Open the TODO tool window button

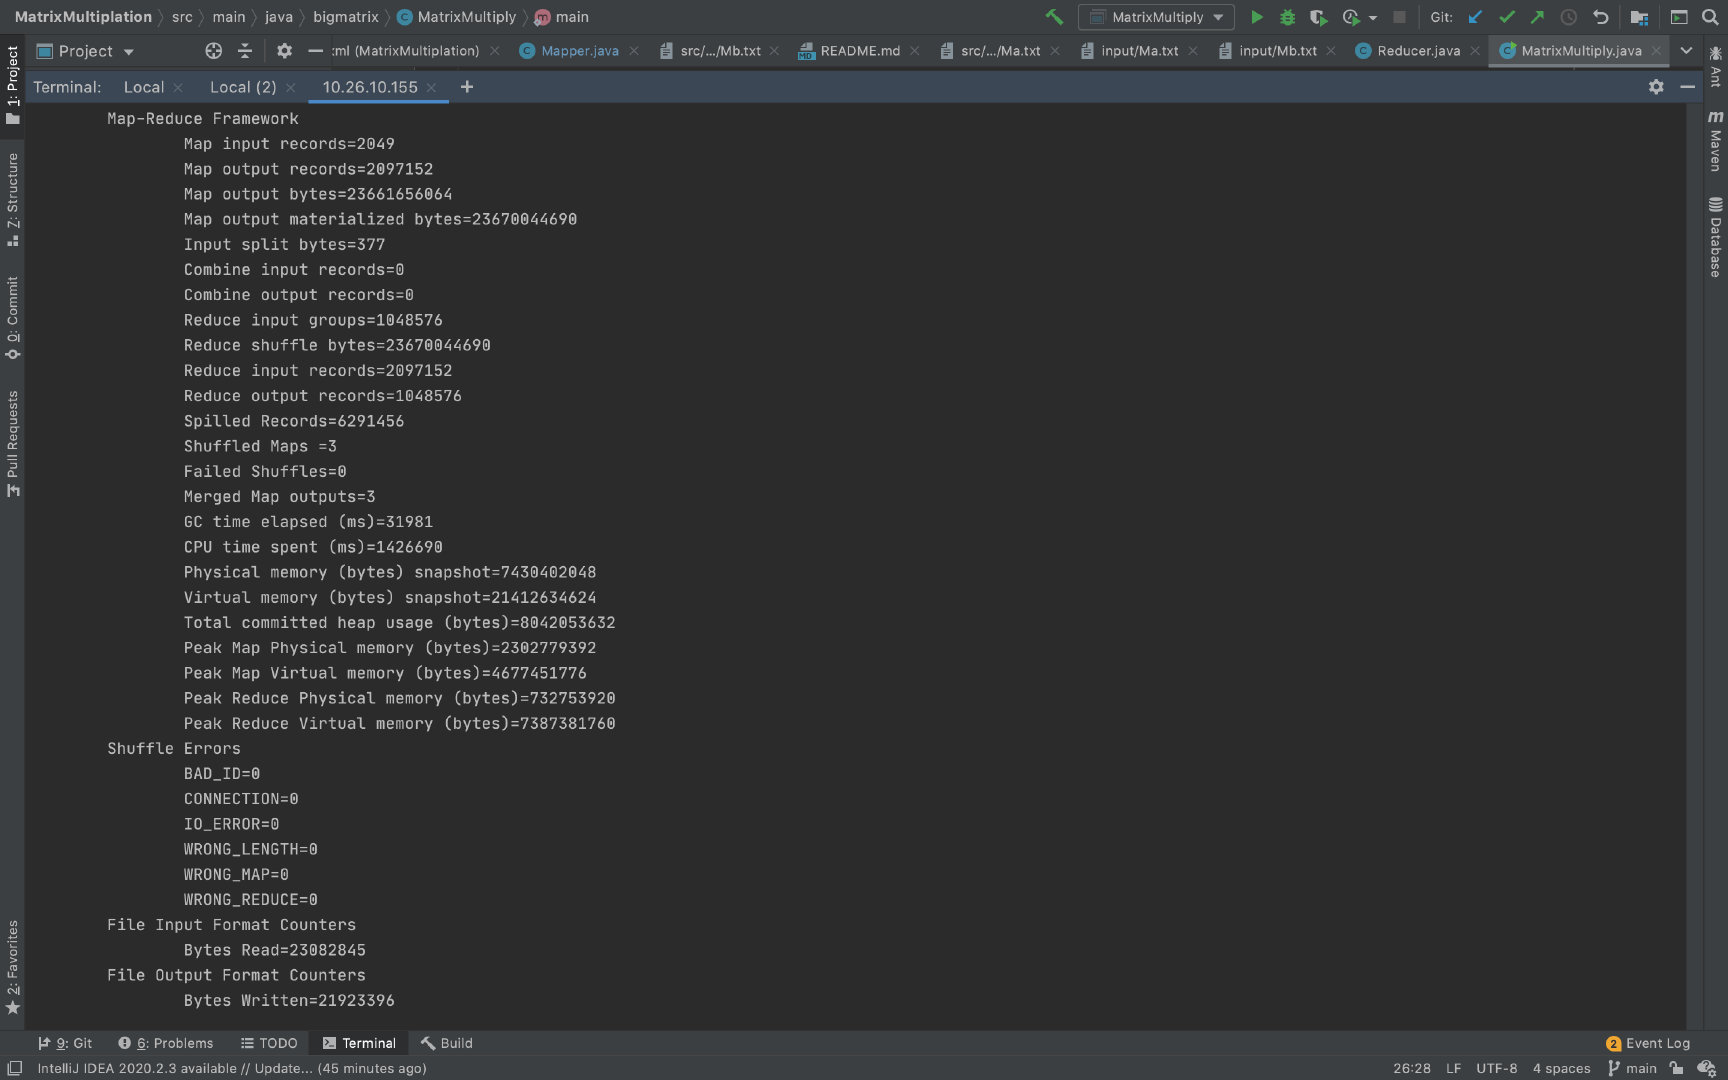[x=269, y=1043]
